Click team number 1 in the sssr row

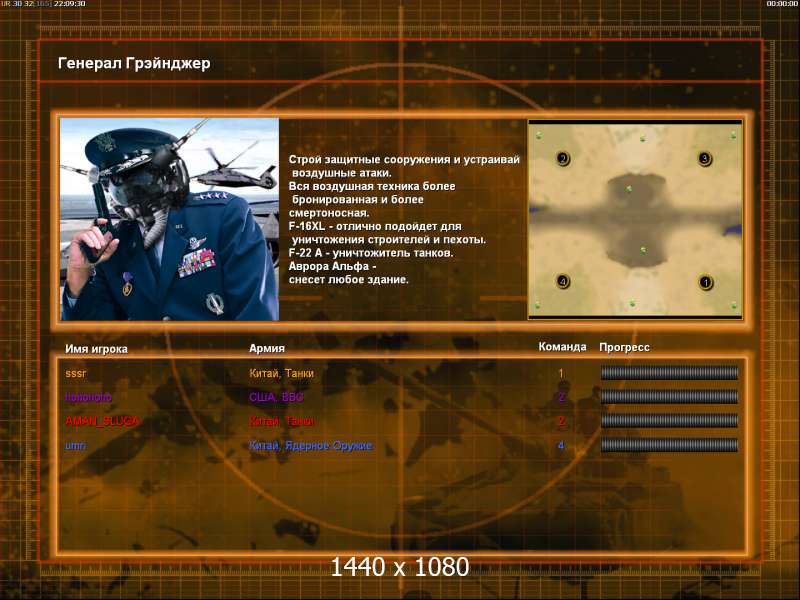click(561, 373)
